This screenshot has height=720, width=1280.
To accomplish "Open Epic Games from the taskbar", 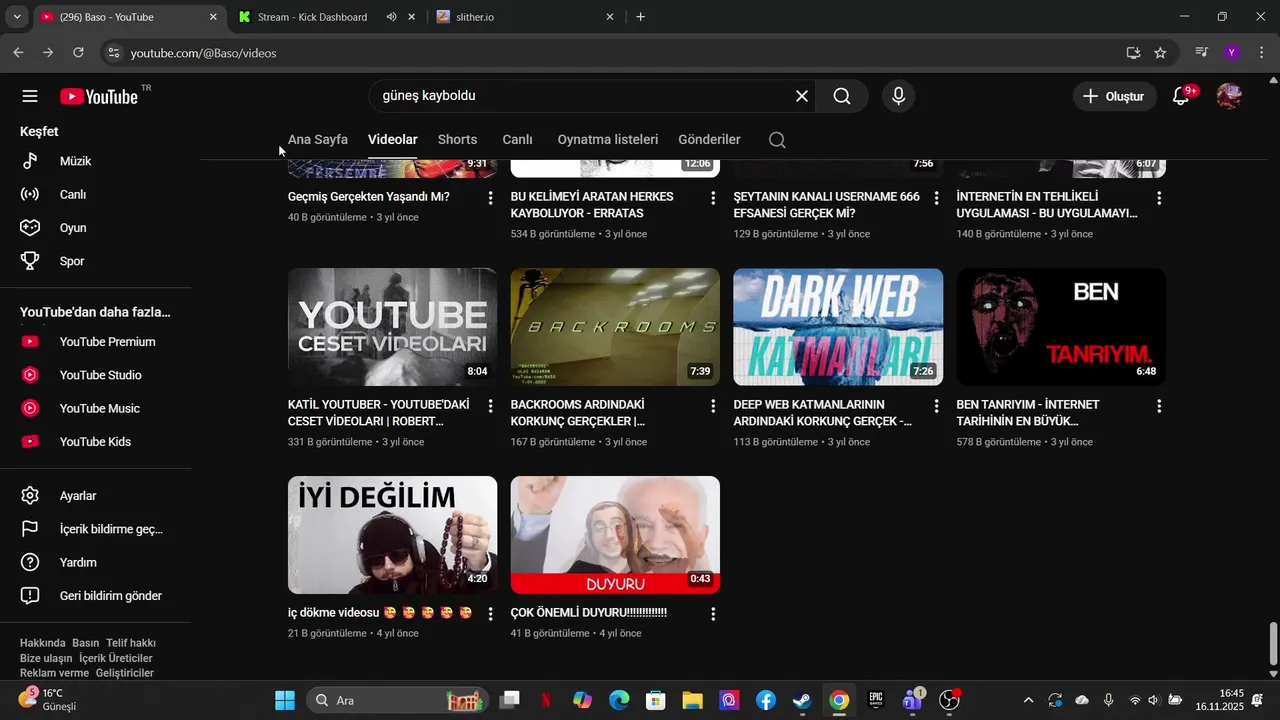I will click(876, 700).
